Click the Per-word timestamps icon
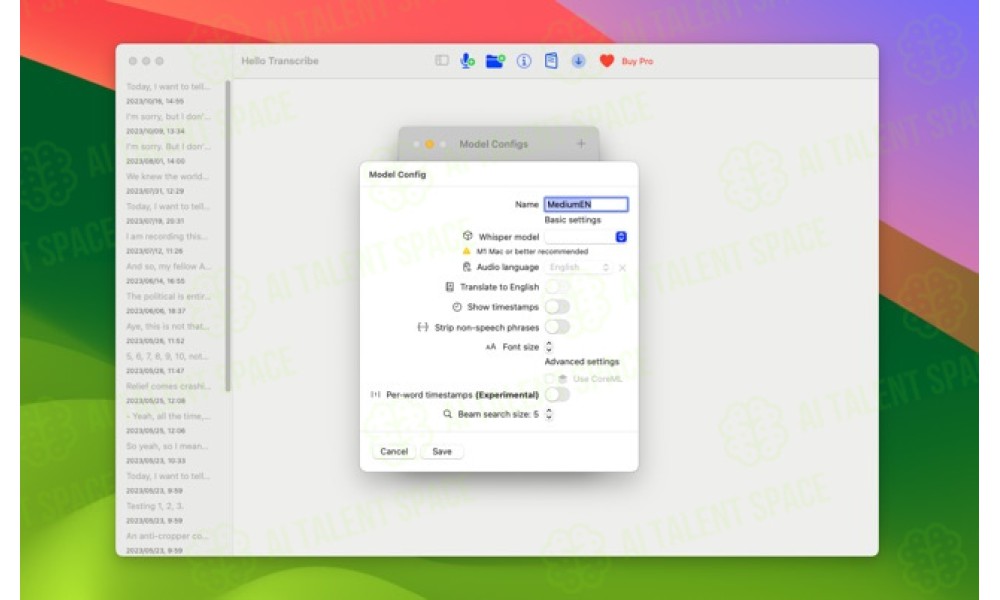 [x=376, y=395]
